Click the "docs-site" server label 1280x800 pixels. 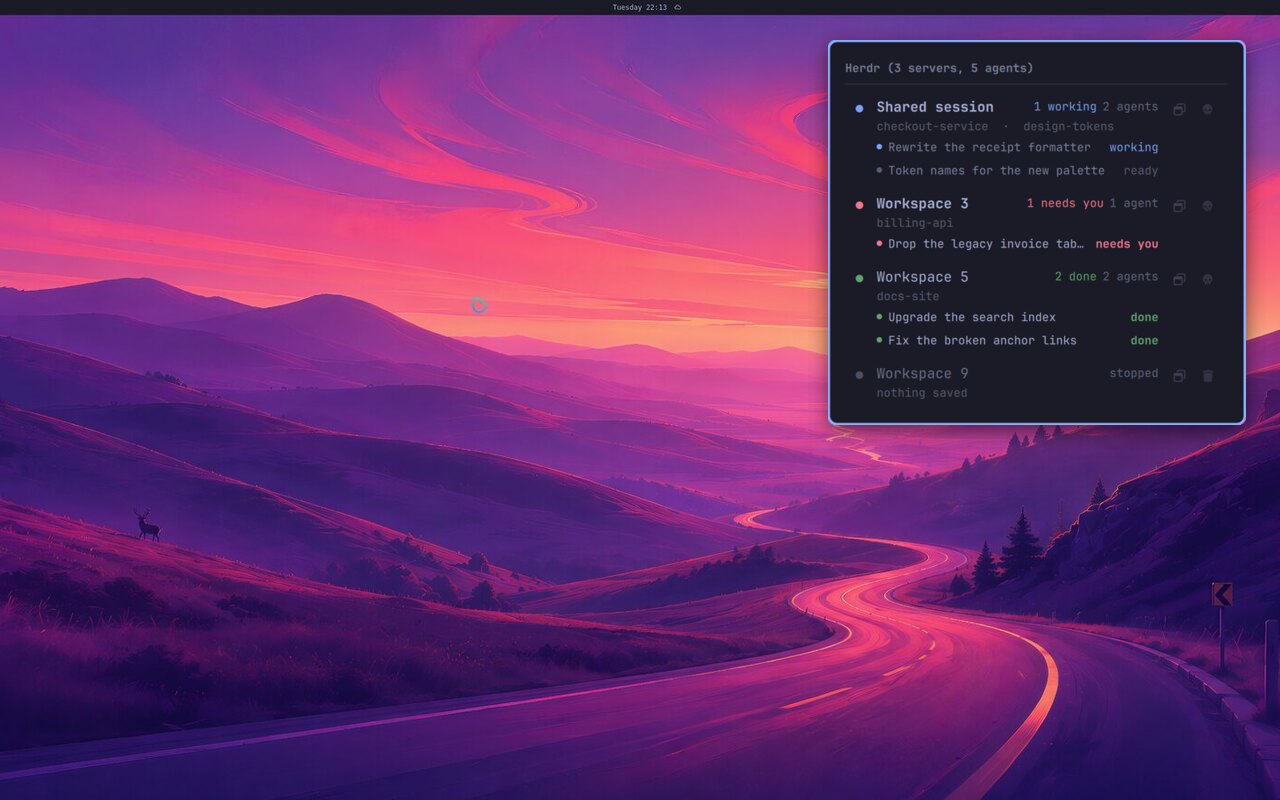(x=908, y=297)
